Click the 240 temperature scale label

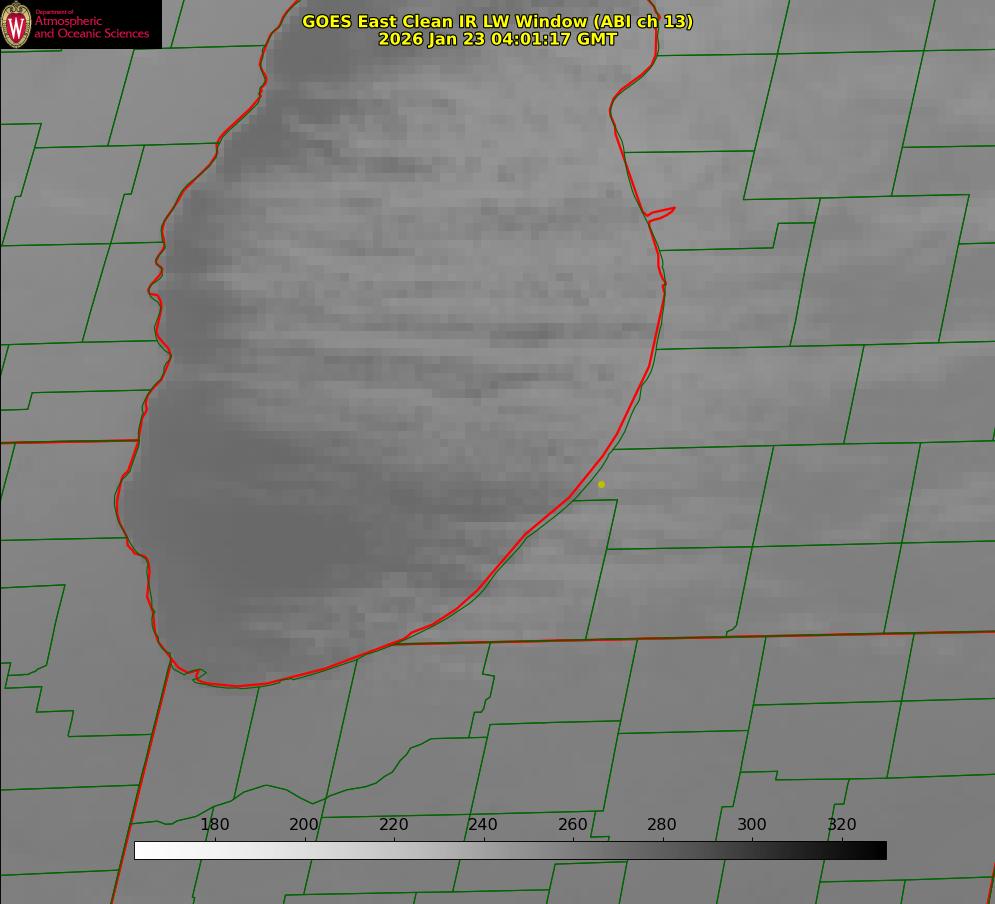pos(483,825)
